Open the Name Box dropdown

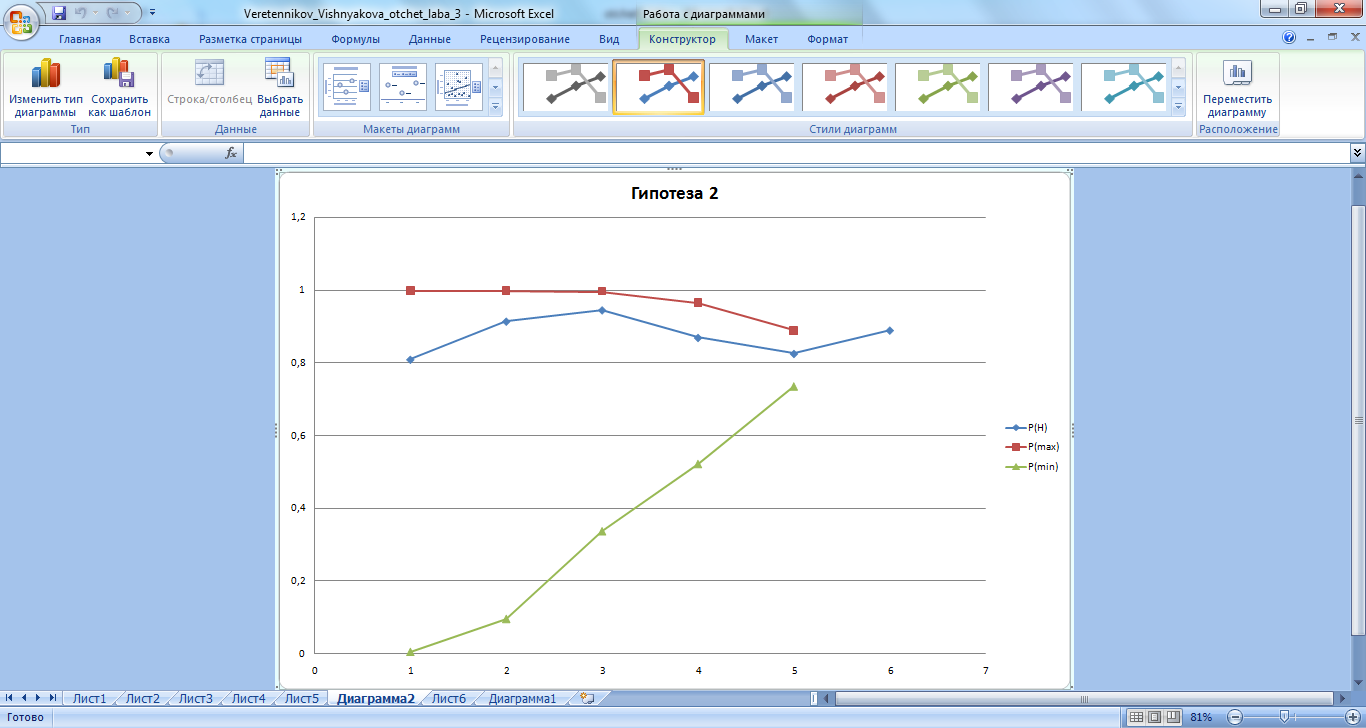coord(150,154)
